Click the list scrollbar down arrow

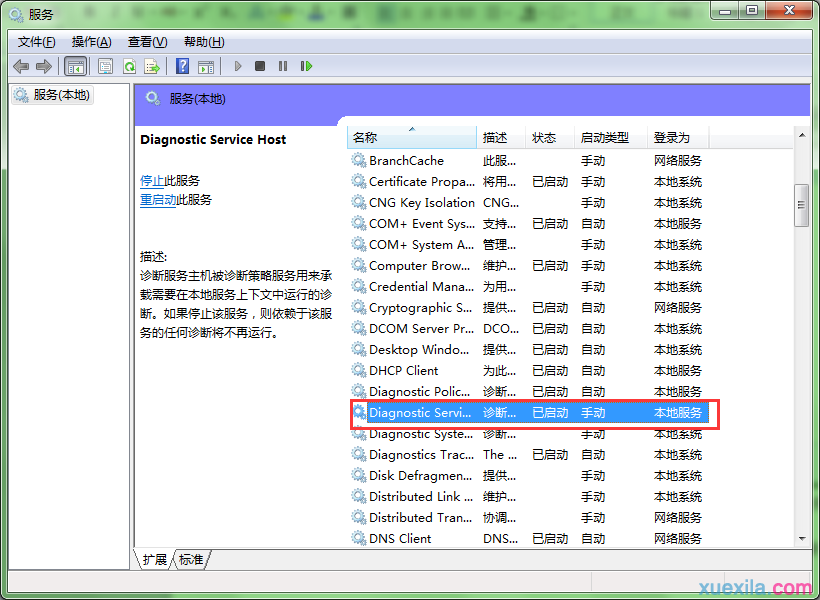pos(802,538)
